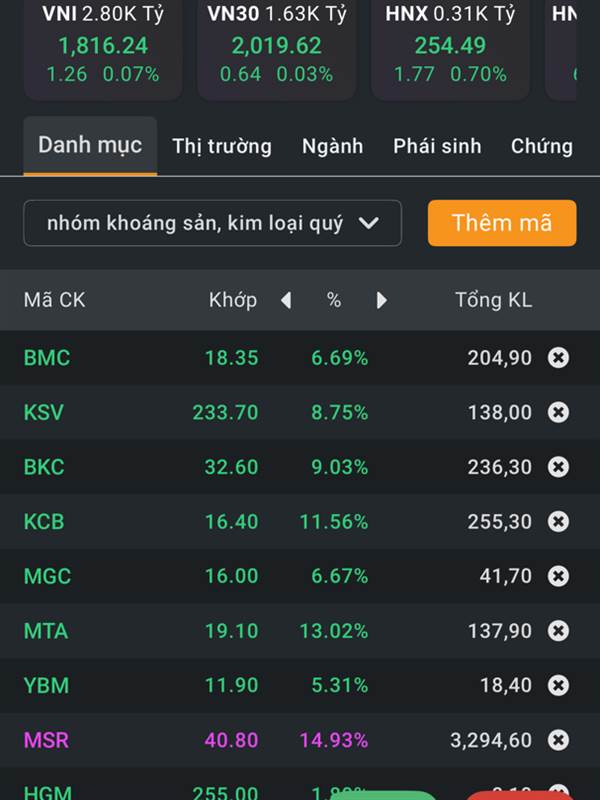Switch column with right arrow
Screen dimensions: 600x800
(381, 300)
